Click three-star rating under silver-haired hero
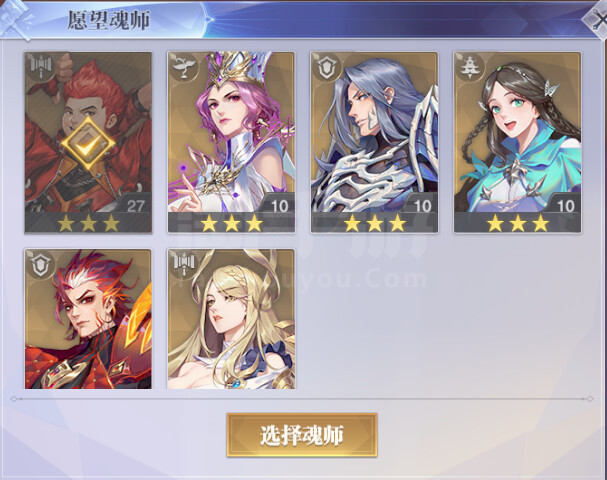The width and height of the screenshot is (607, 480). coord(374,223)
